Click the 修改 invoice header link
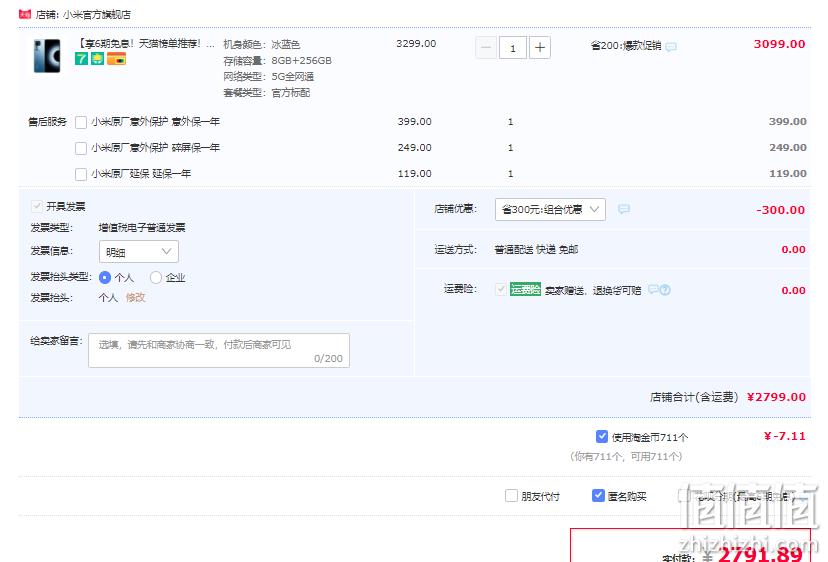828x562 pixels. pyautogui.click(x=135, y=298)
